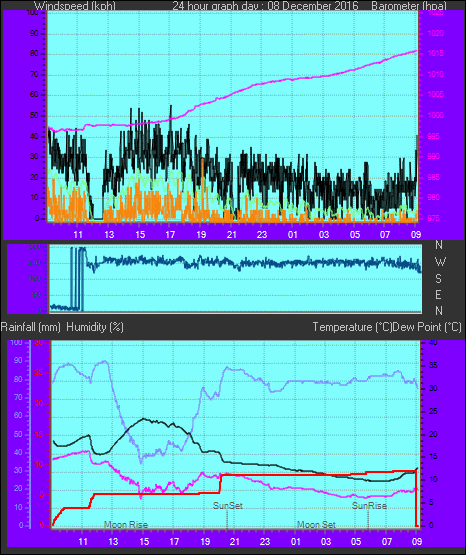
Task: Click the "Rainfall (mm)" label
Action: pos(30,327)
